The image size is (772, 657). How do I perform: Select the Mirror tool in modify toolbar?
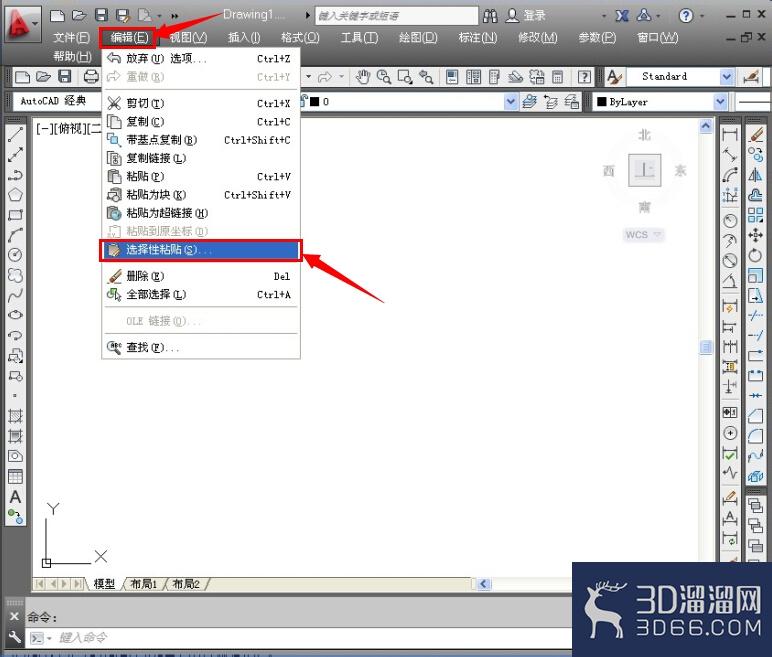tap(755, 175)
